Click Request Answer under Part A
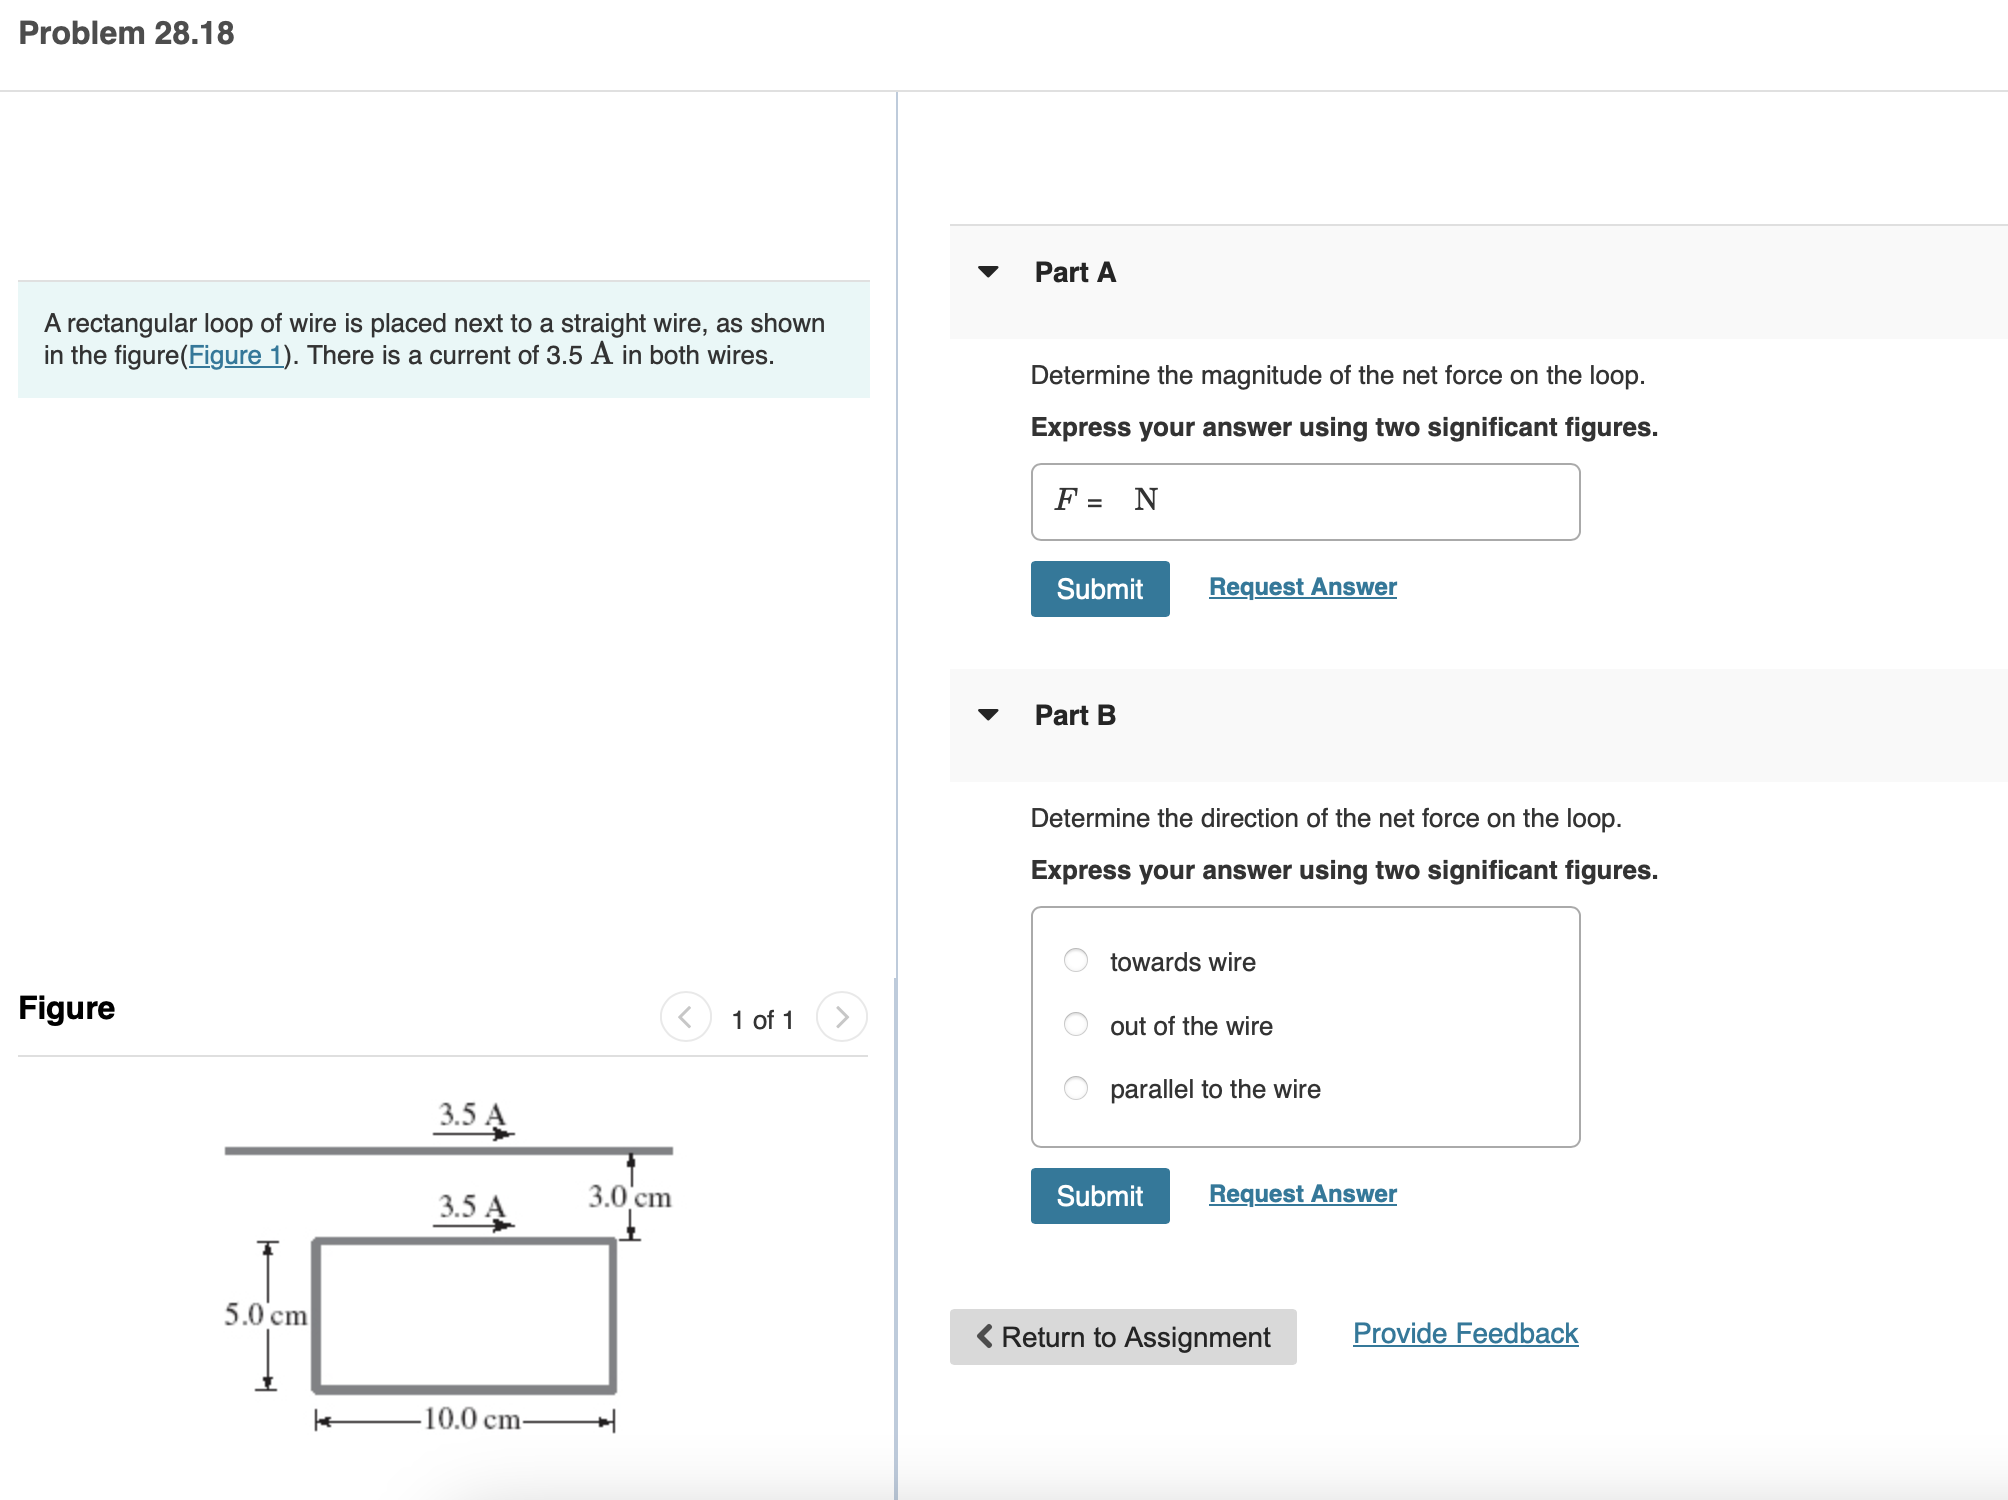Screen dimensions: 2008x1500 click(1301, 587)
